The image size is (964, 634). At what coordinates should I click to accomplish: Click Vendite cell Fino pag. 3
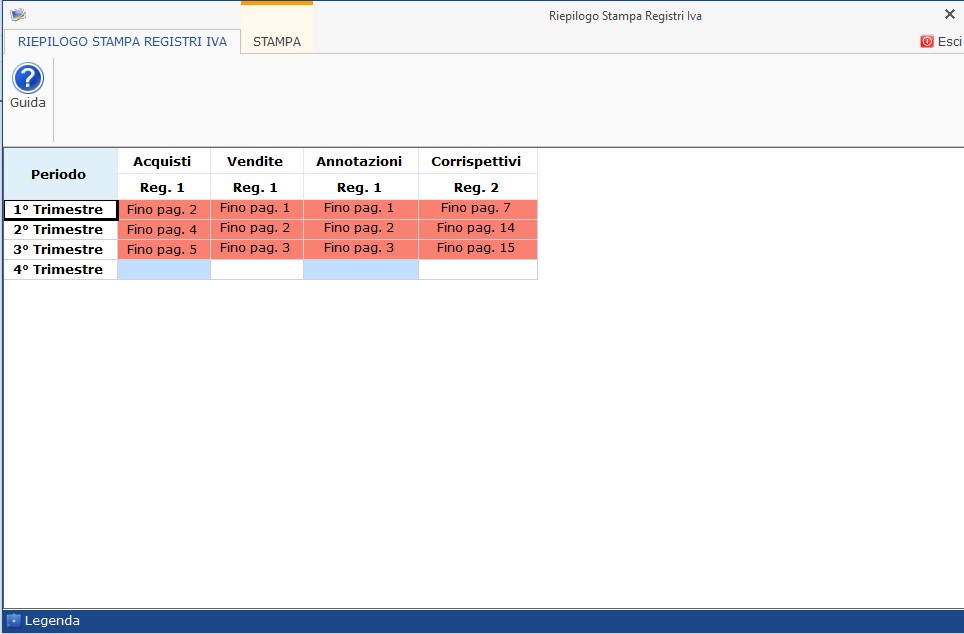255,248
